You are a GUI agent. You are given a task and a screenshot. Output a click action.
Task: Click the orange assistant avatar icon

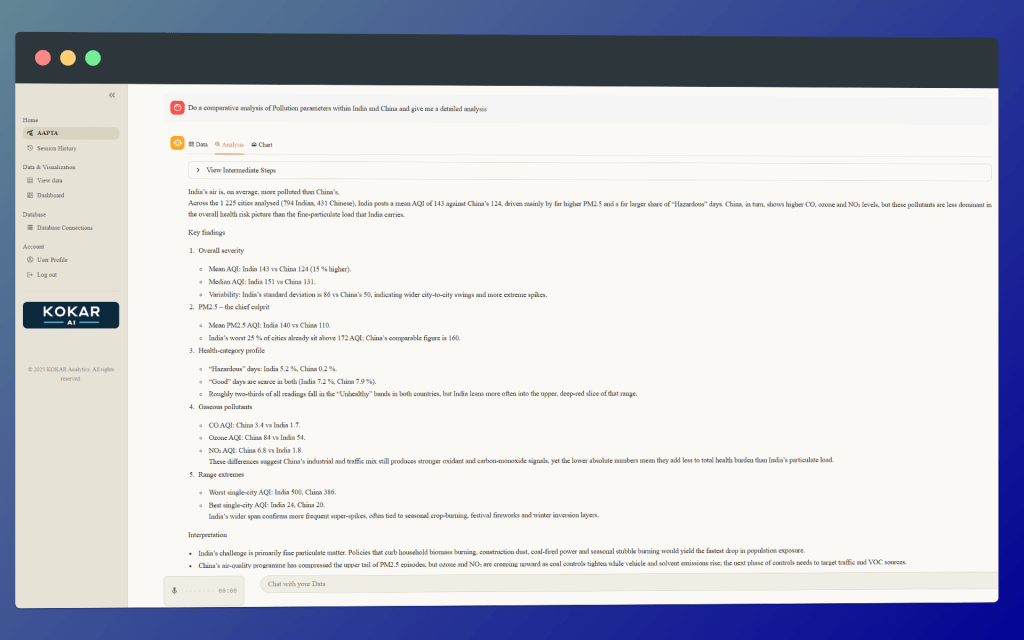(x=177, y=144)
